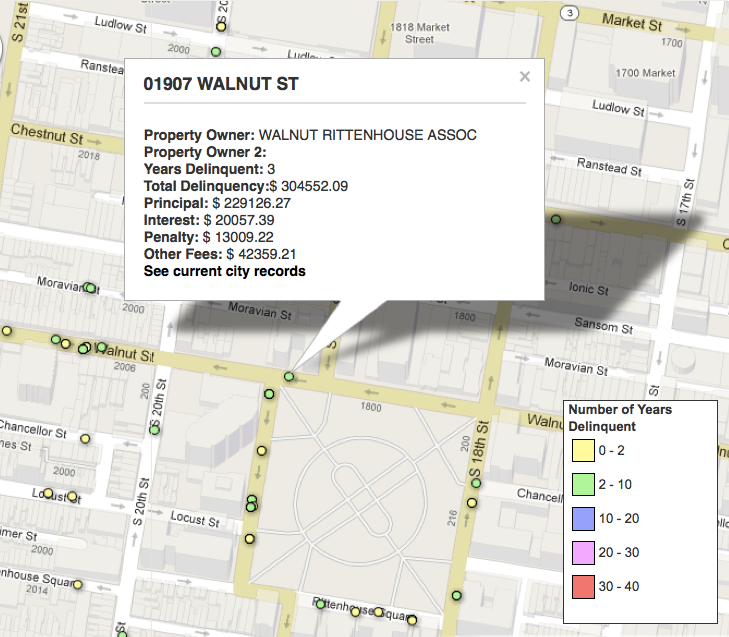The image size is (729, 637).
Task: Click the green marker at the popup's pointer tip
Action: point(289,377)
